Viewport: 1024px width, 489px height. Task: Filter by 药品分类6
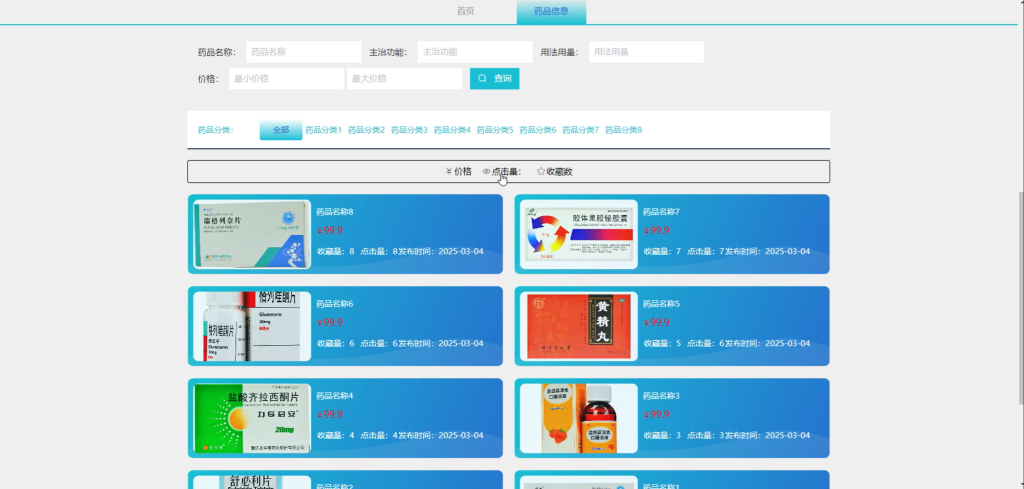(x=538, y=130)
